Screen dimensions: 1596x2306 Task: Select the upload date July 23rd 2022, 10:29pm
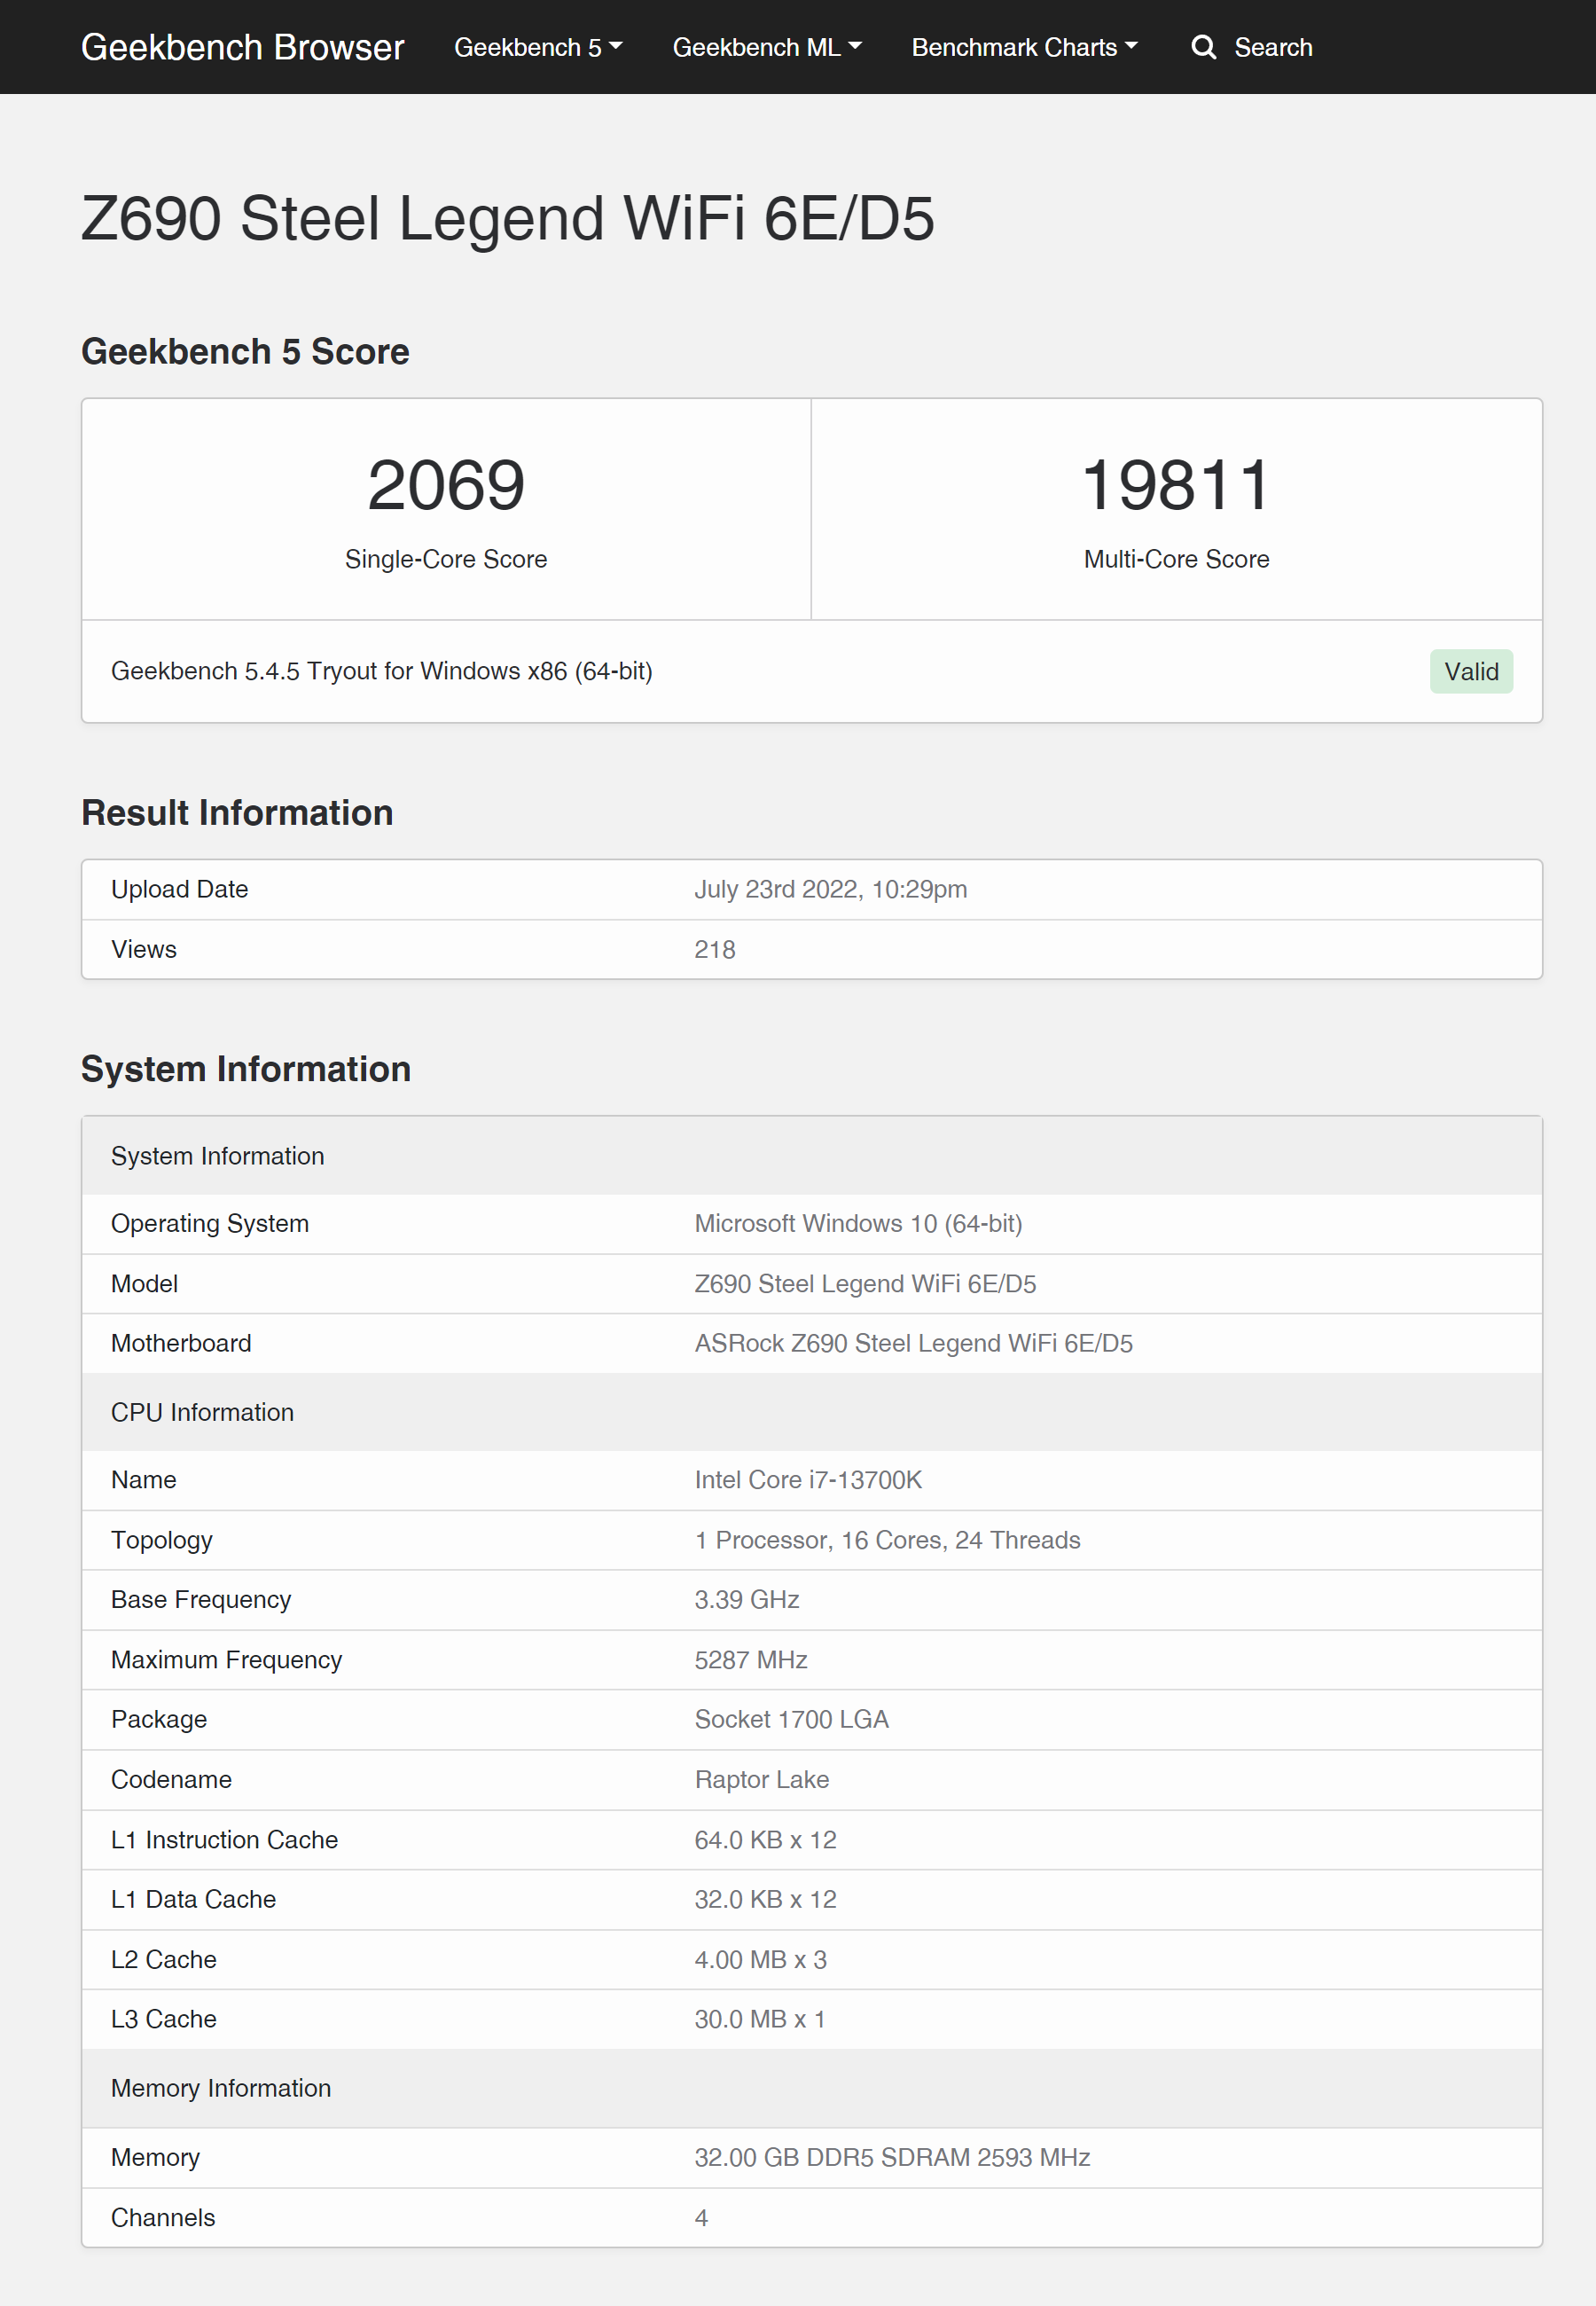[831, 889]
